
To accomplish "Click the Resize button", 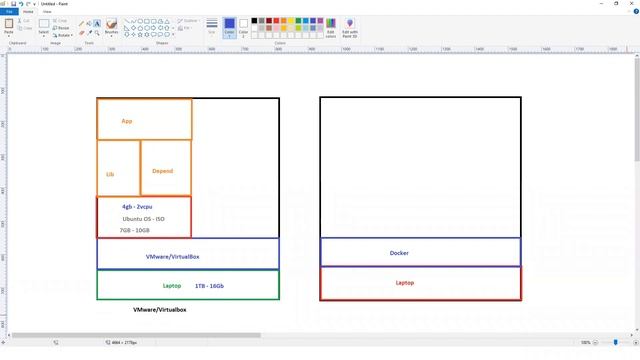I will point(61,28).
